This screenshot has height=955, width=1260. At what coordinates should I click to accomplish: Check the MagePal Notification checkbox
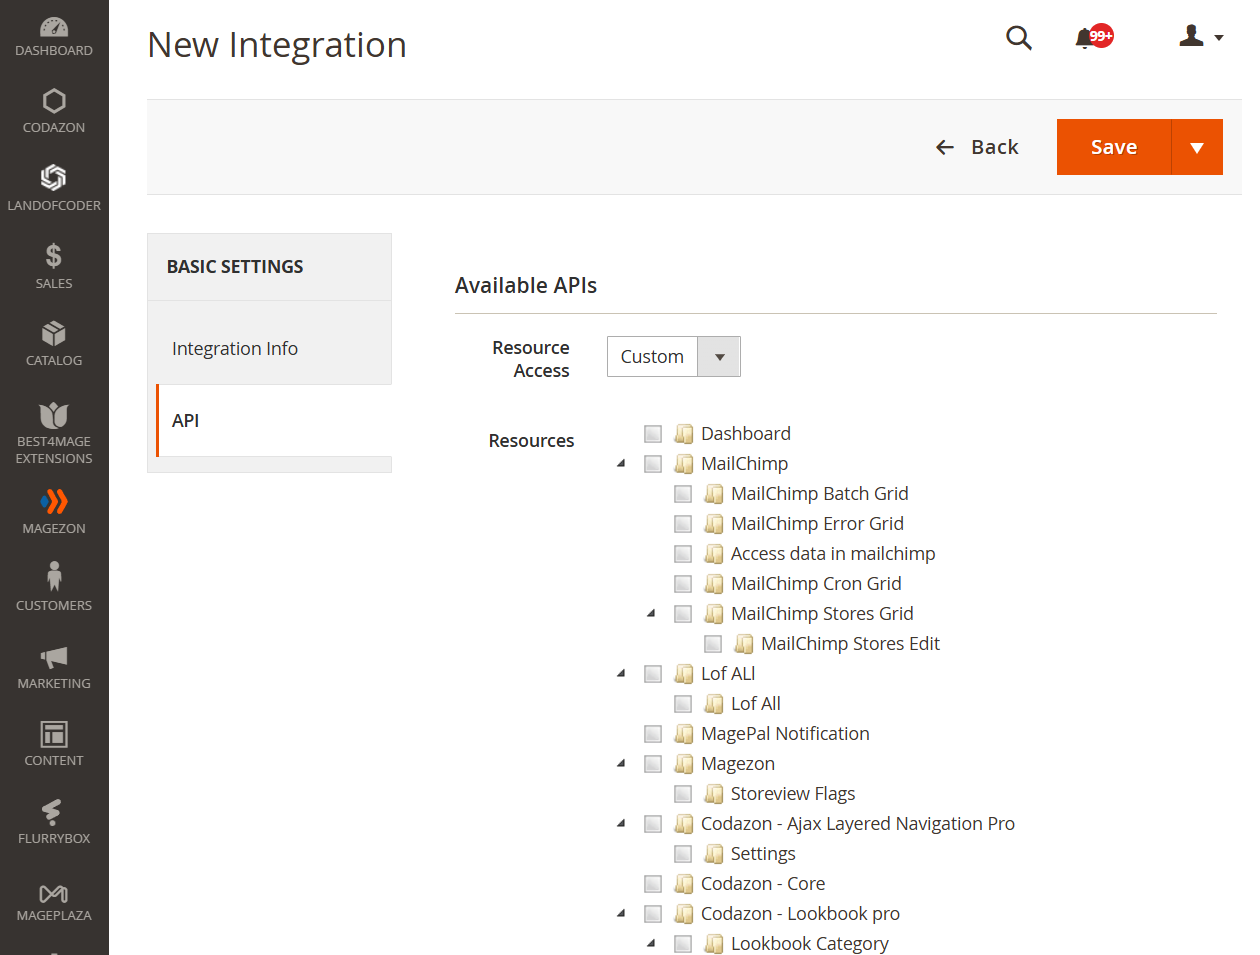point(653,734)
